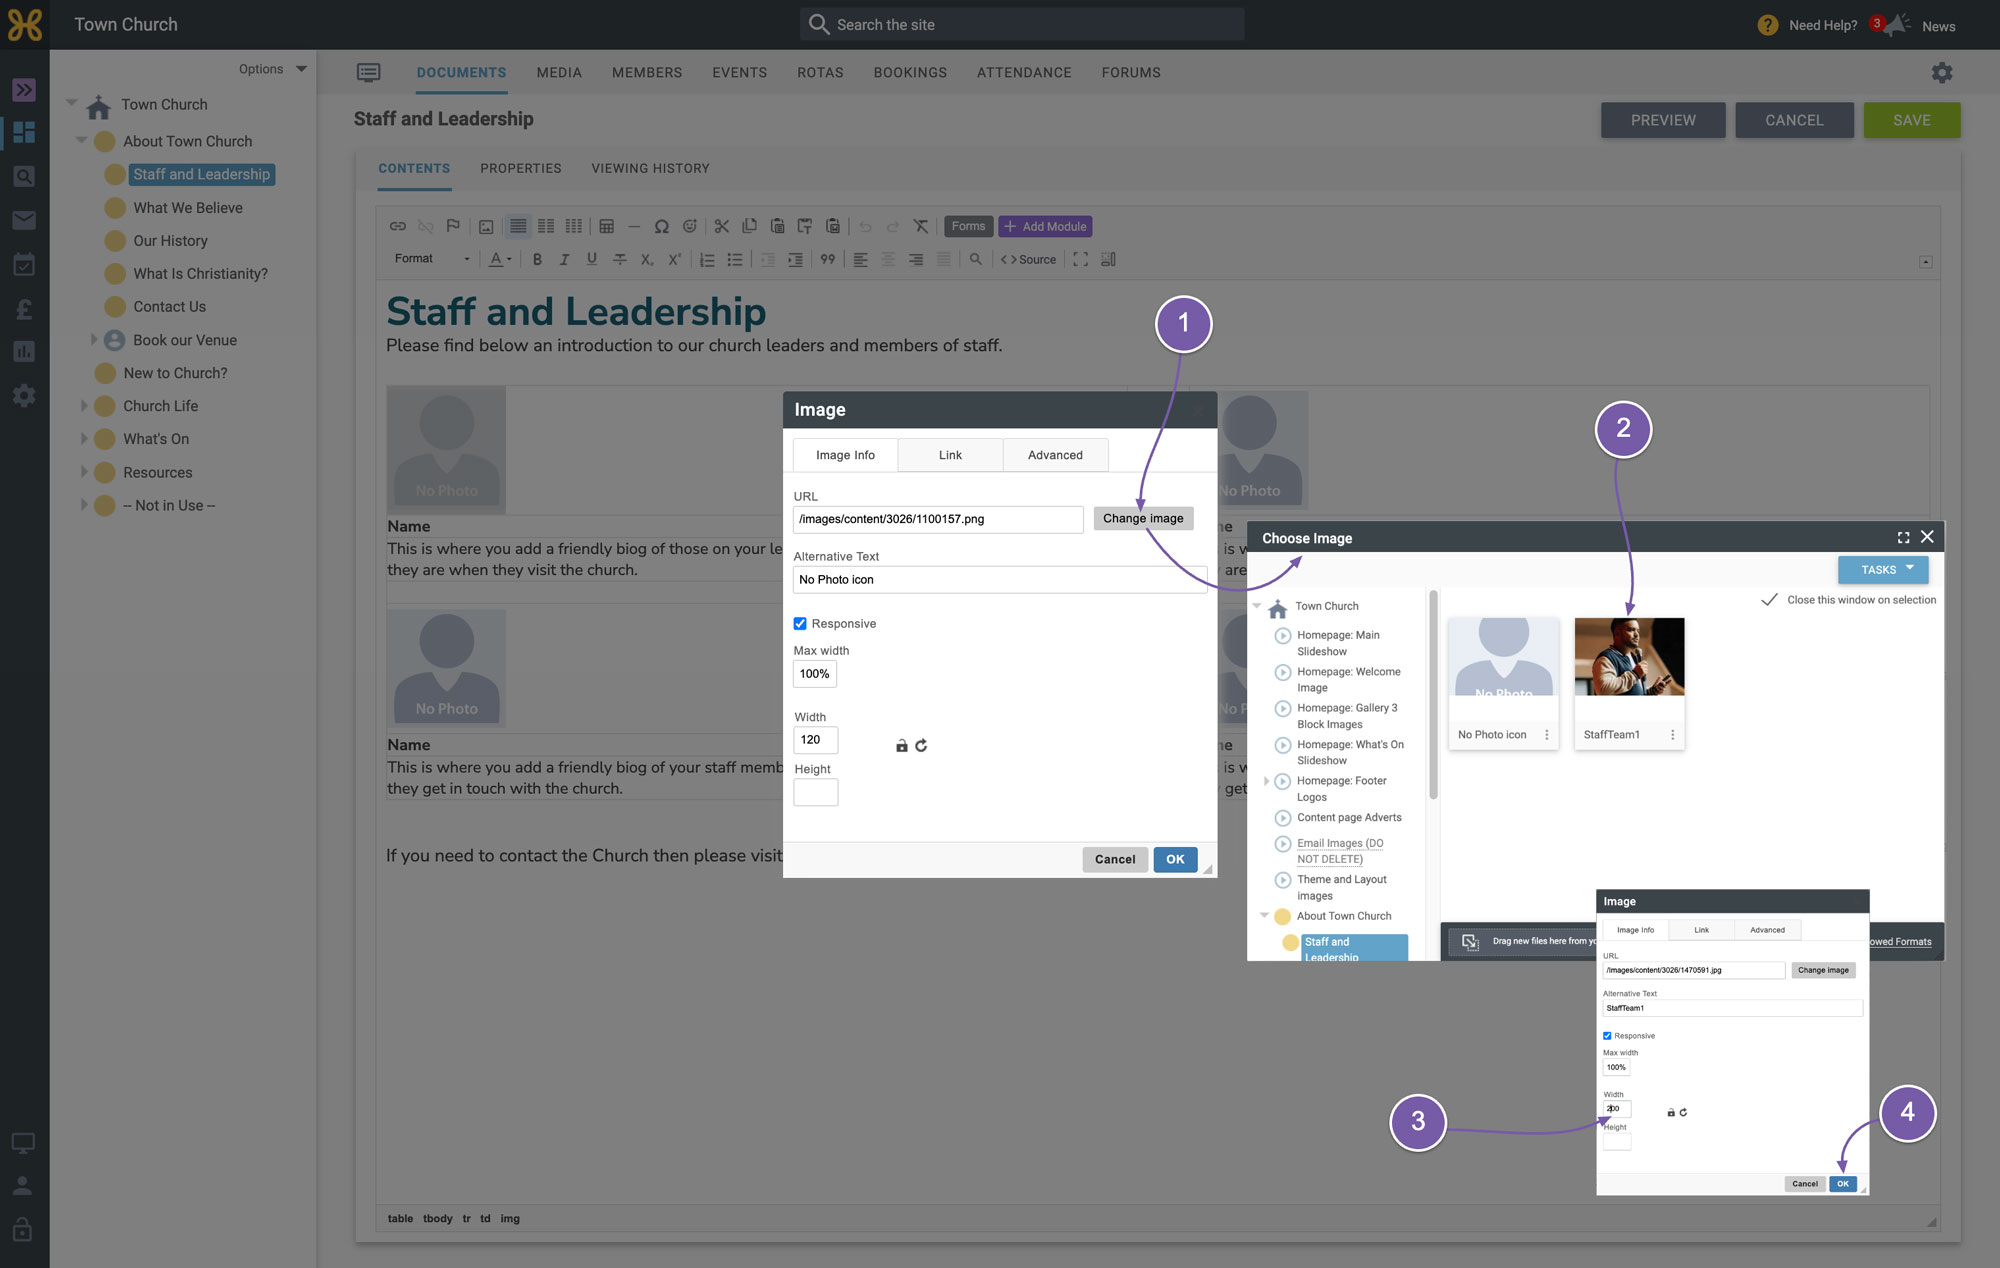Image resolution: width=2000 pixels, height=1268 pixels.
Task: Clear formatting with the remove format icon
Action: click(x=921, y=226)
